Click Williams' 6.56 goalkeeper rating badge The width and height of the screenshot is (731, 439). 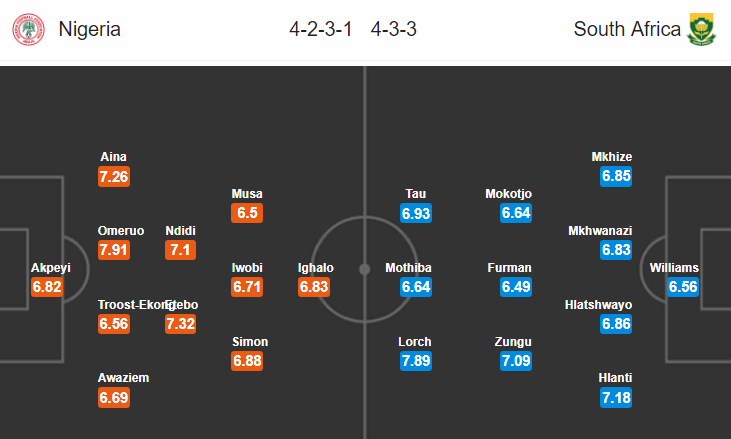[x=683, y=287]
